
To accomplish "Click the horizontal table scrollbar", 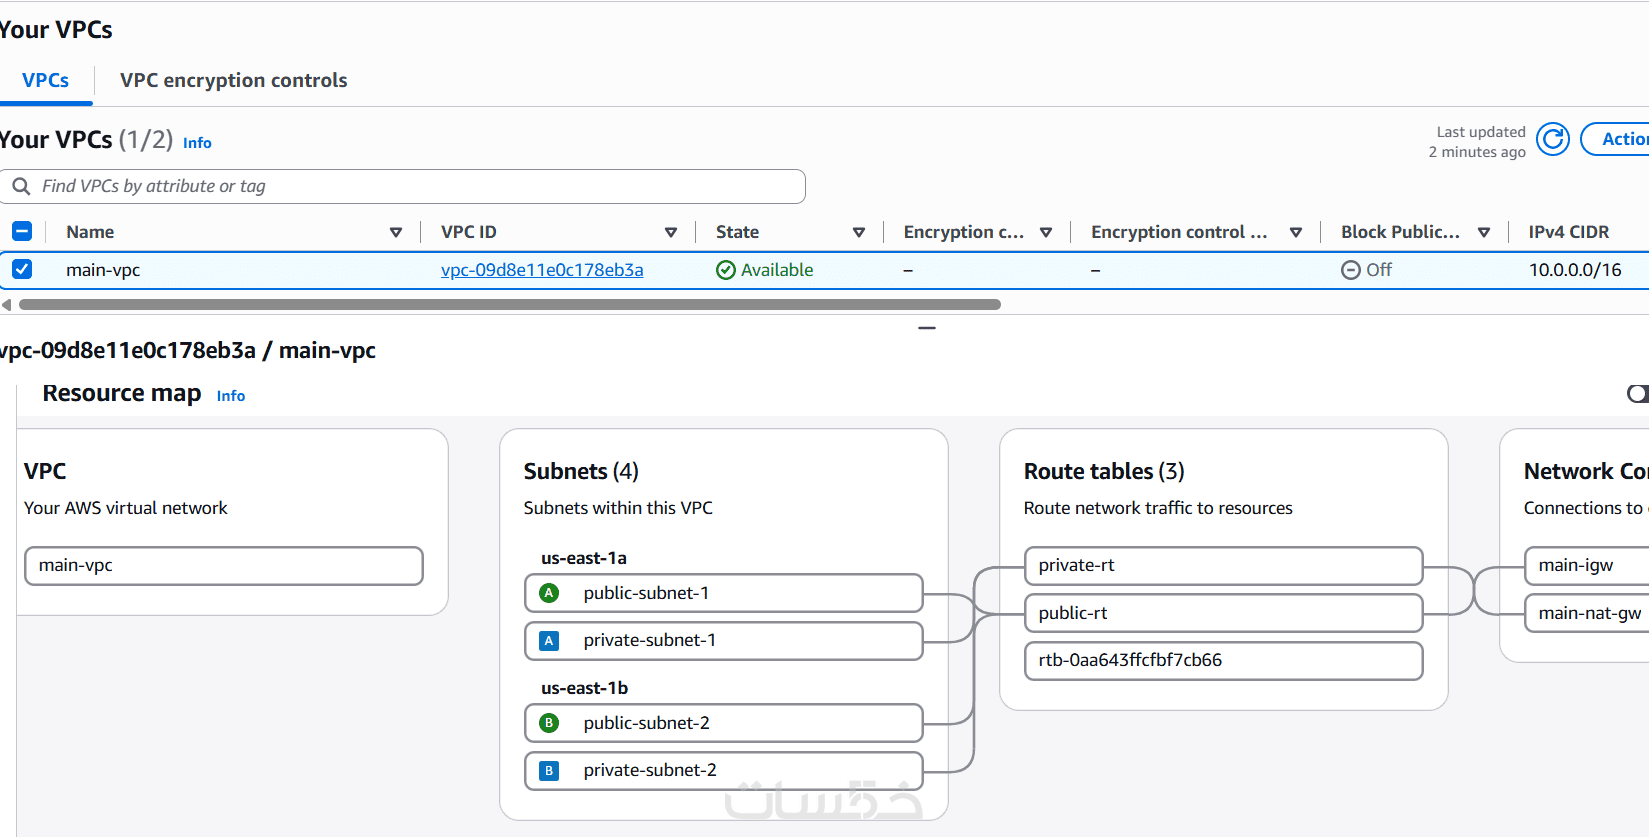I will pos(510,304).
